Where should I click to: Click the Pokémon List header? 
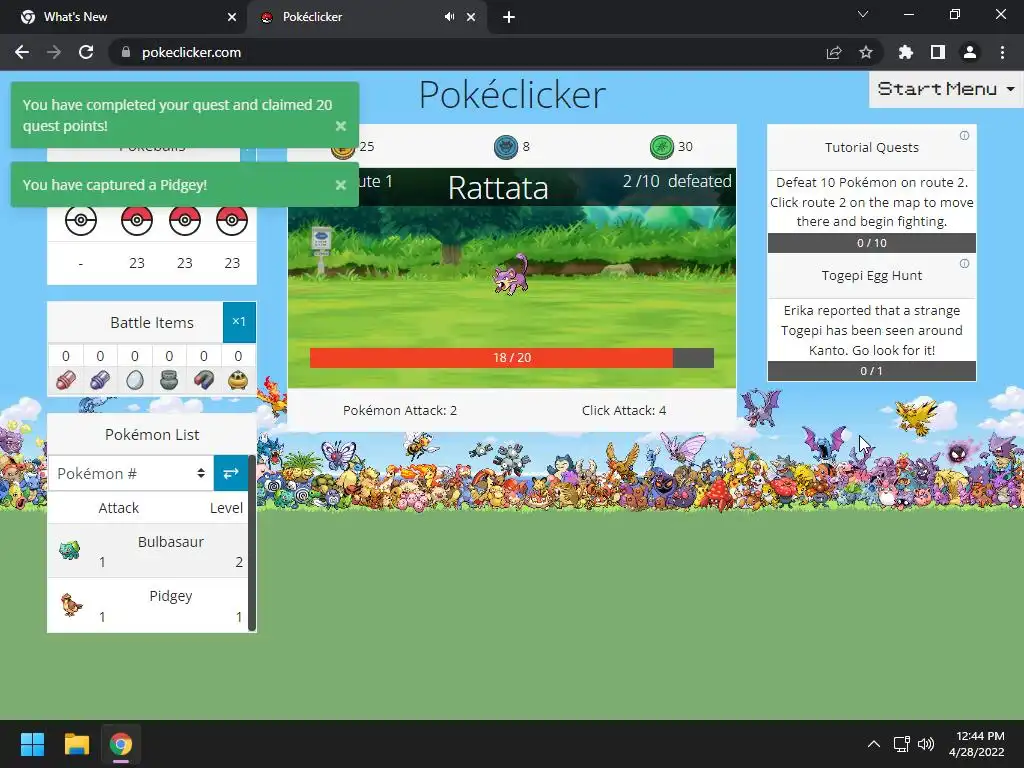point(152,434)
